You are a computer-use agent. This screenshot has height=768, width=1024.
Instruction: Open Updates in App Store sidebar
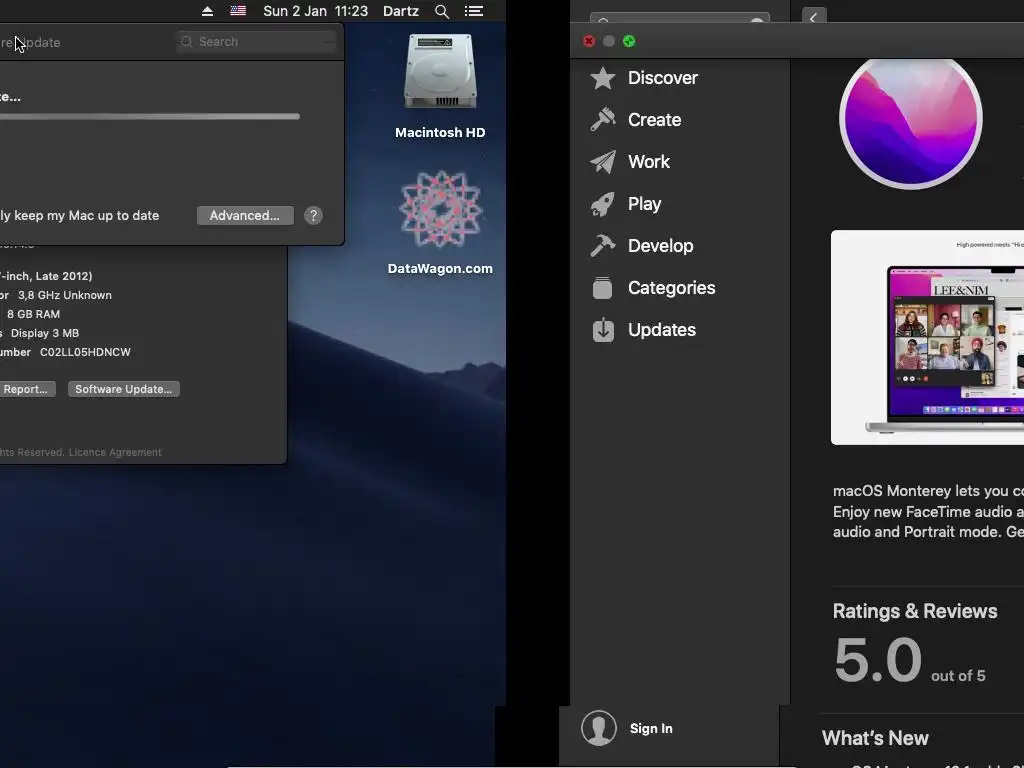tap(662, 330)
